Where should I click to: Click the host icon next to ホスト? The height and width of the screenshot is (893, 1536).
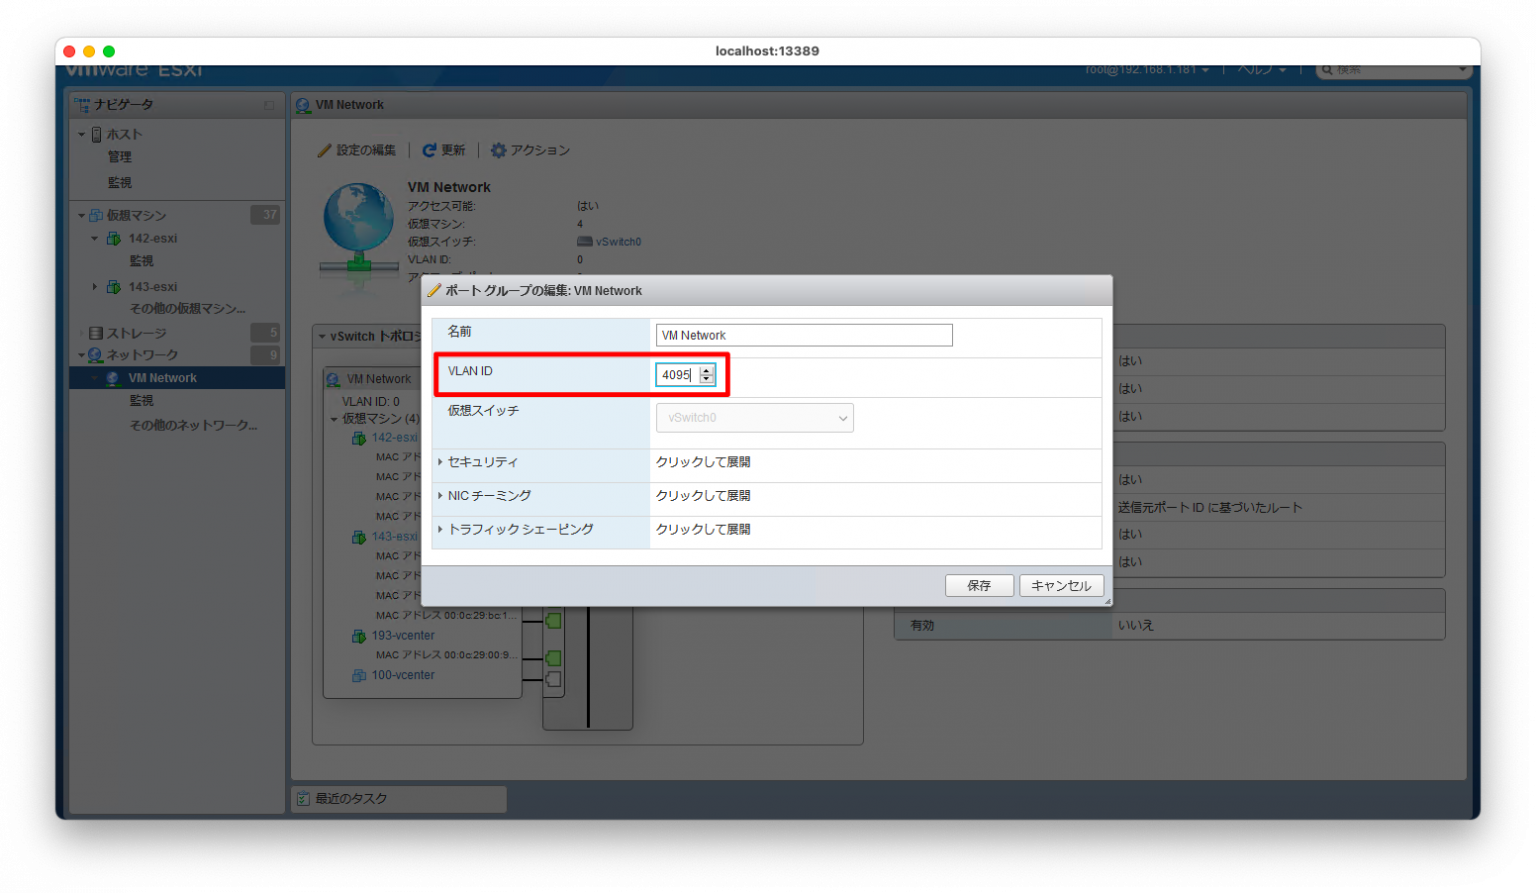97,133
